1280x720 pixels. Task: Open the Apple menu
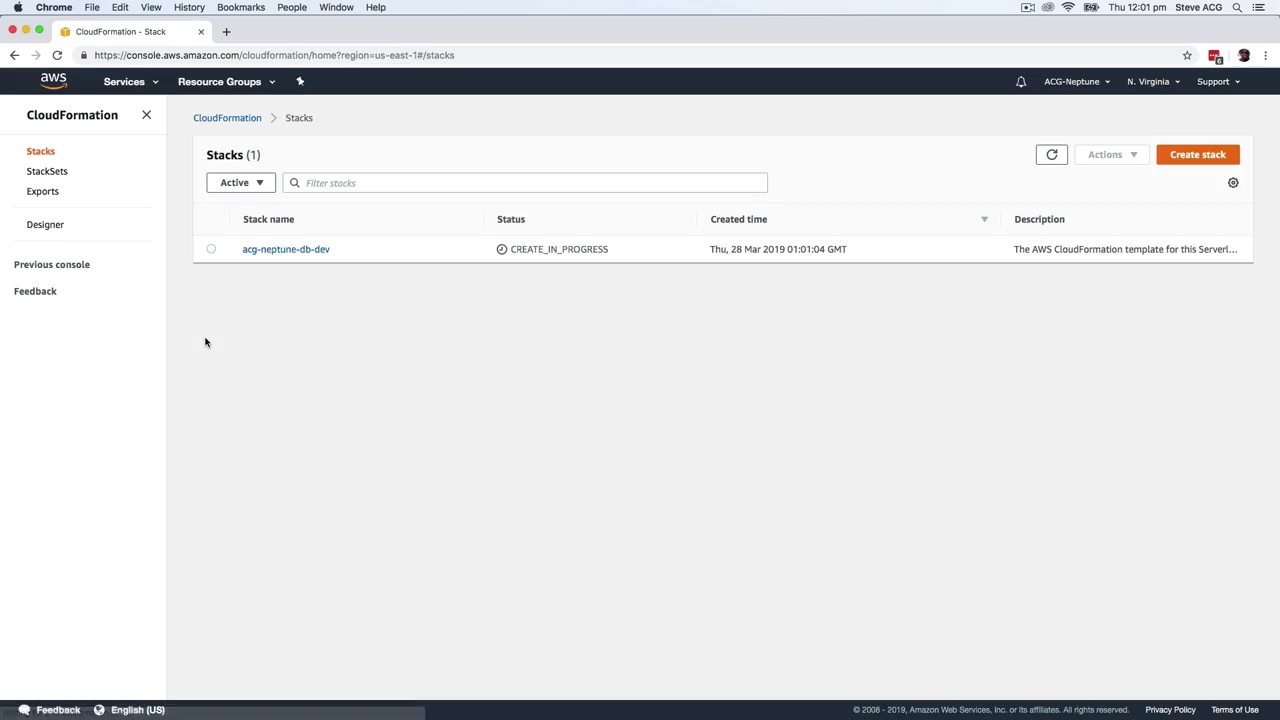[x=18, y=7]
